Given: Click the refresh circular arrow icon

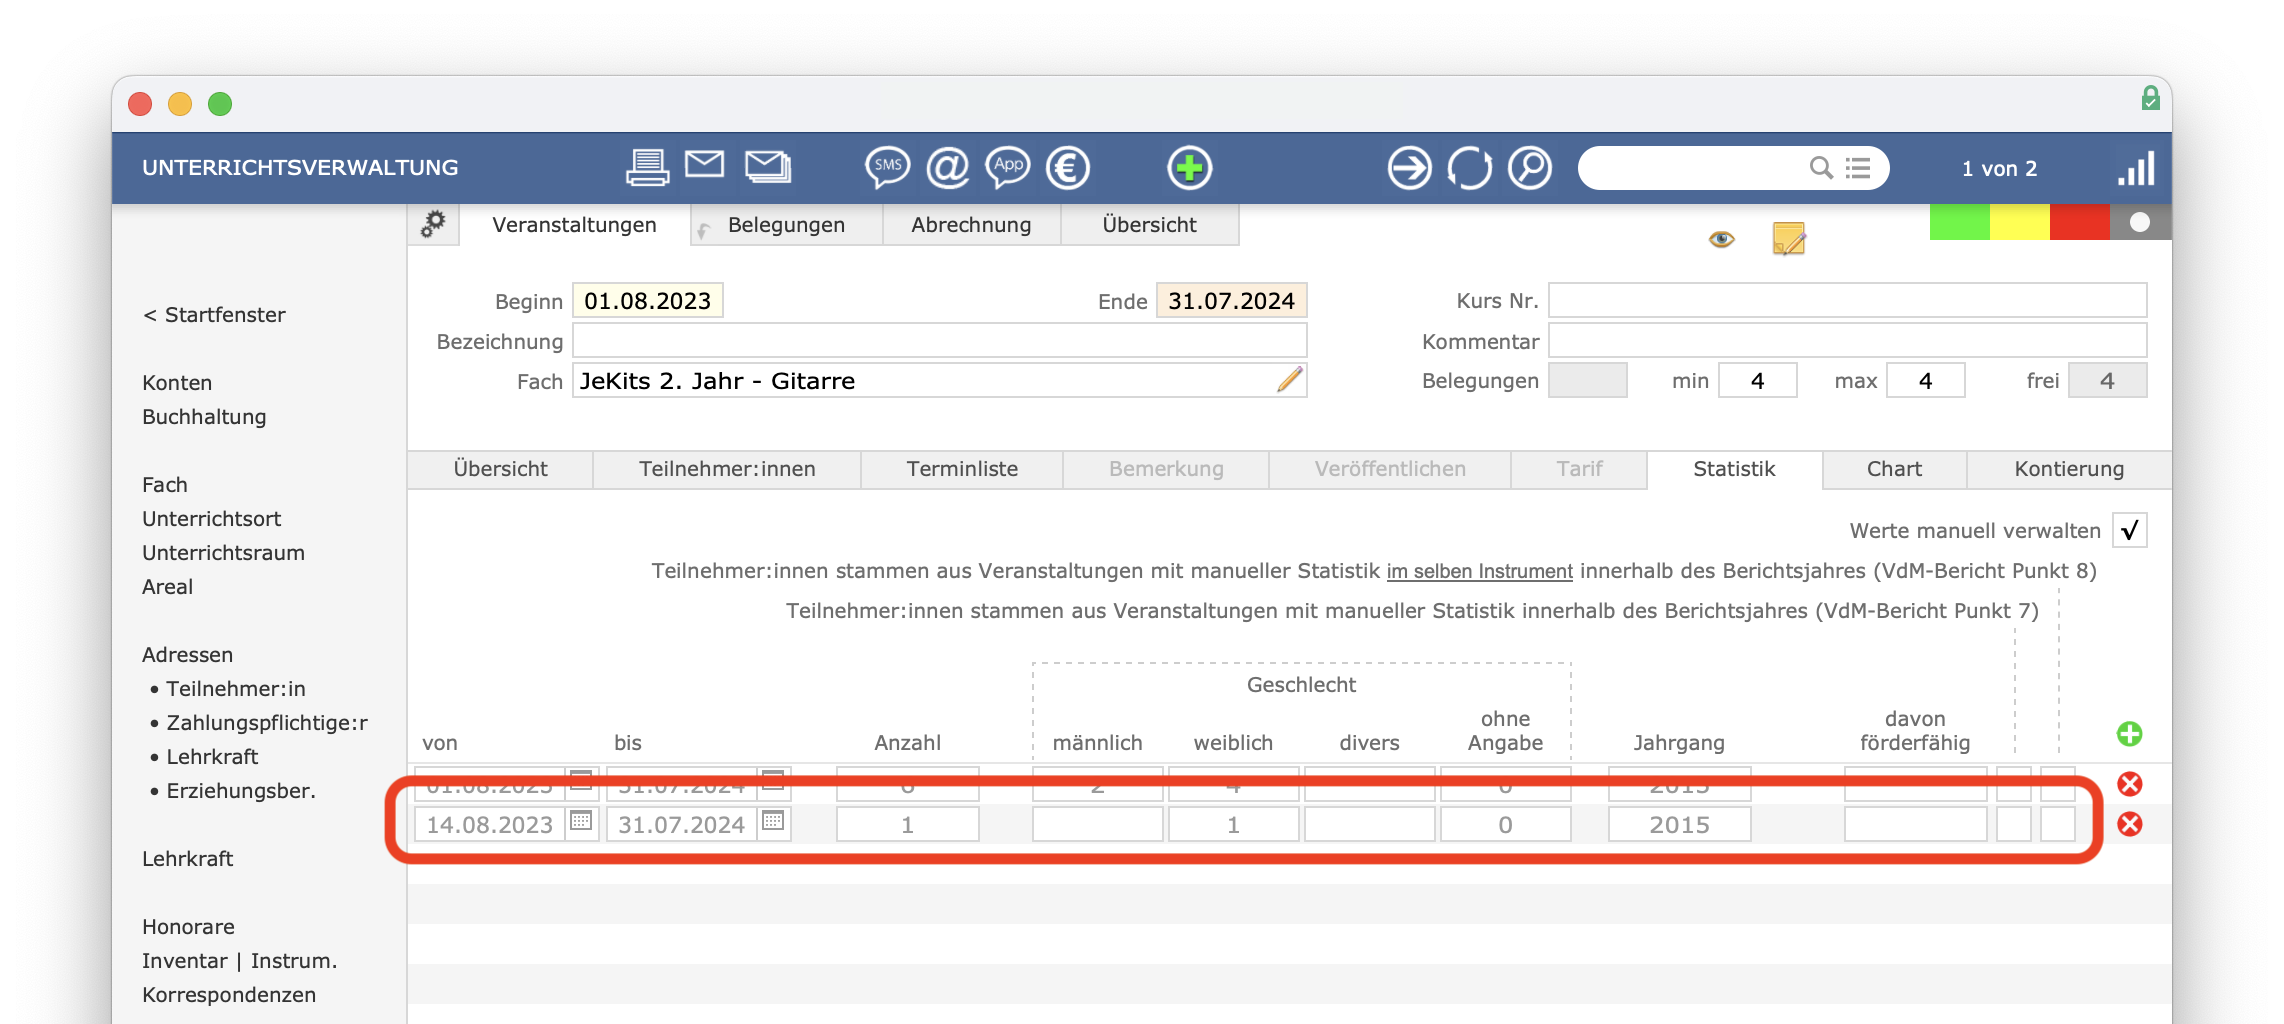Looking at the screenshot, I should click(x=1470, y=167).
